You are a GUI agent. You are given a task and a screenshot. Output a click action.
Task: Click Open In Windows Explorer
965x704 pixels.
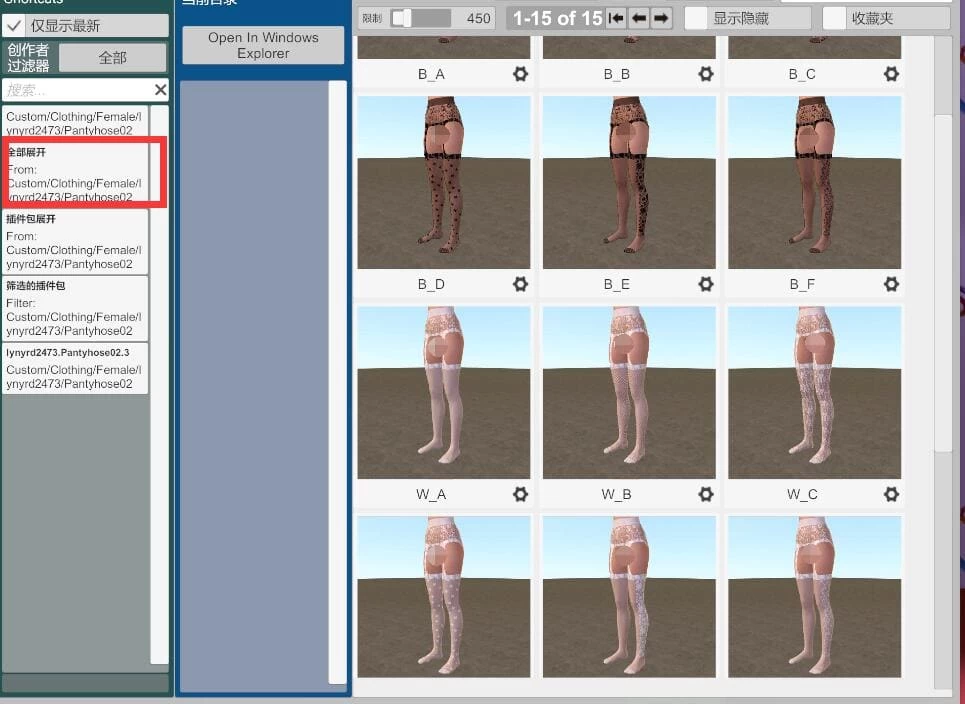point(263,45)
